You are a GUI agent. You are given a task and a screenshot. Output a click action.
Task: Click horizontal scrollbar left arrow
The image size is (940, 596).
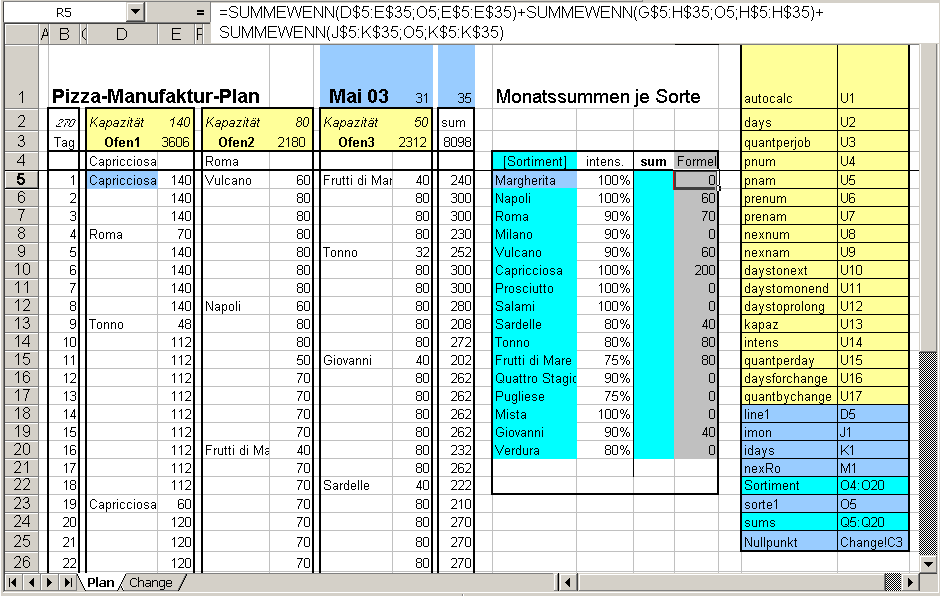click(568, 582)
